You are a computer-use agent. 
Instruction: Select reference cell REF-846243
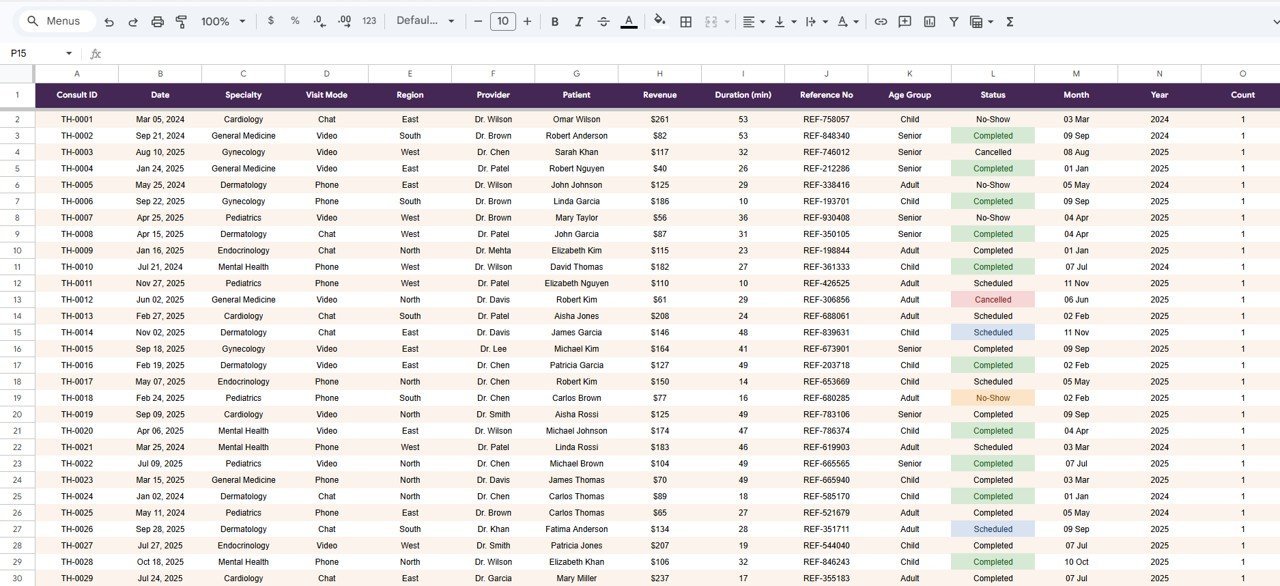(827, 562)
